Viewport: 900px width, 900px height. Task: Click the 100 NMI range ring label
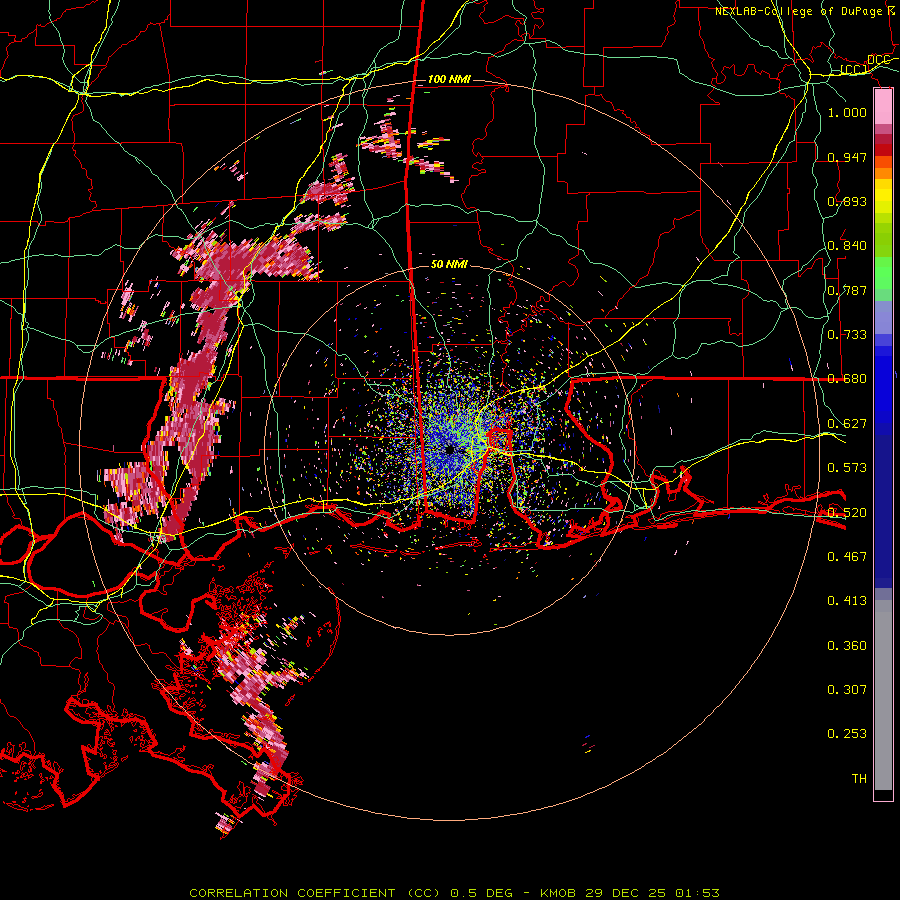pyautogui.click(x=449, y=79)
